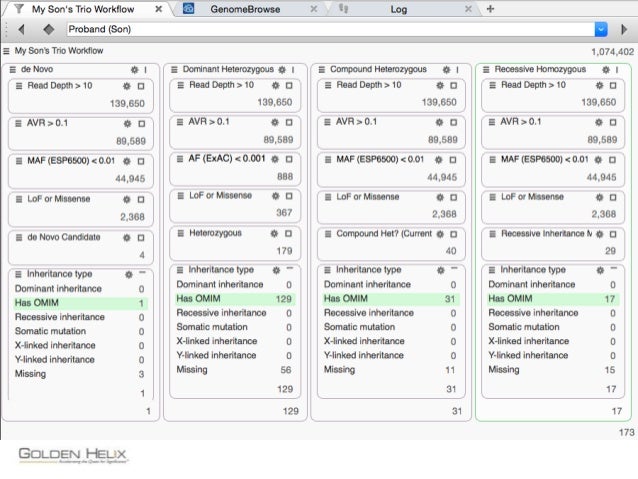Click the diamond icon in sample toolbar
The width and height of the screenshot is (638, 479).
pos(49,29)
